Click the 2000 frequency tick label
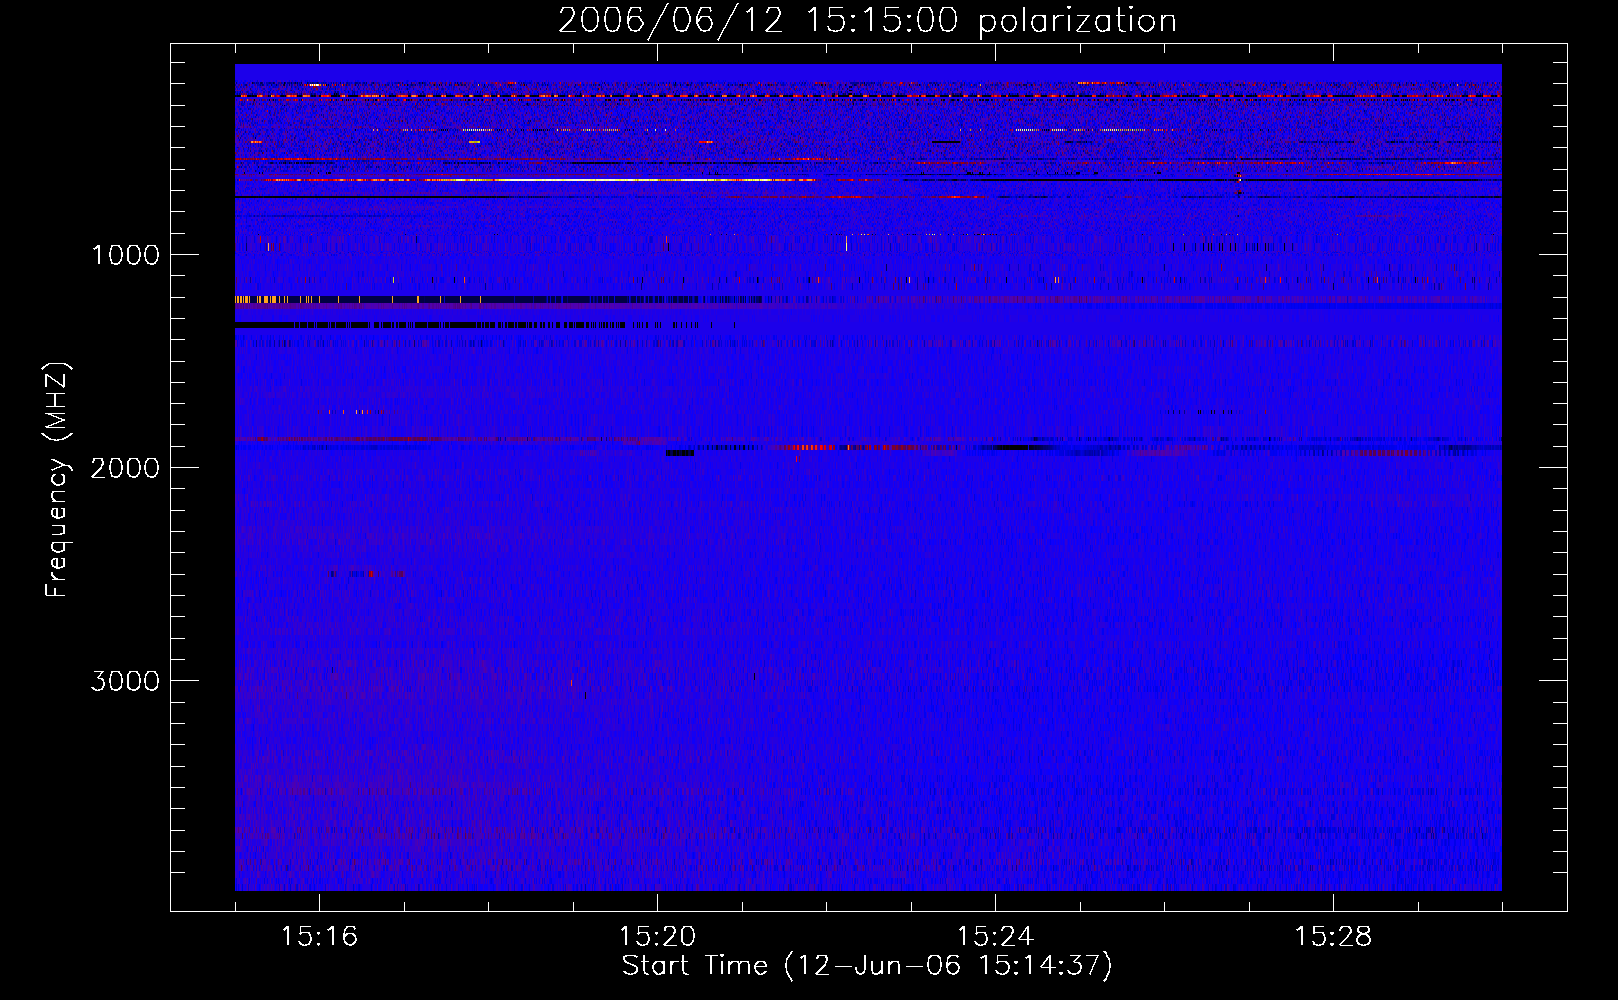The height and width of the screenshot is (1000, 1618). [125, 468]
